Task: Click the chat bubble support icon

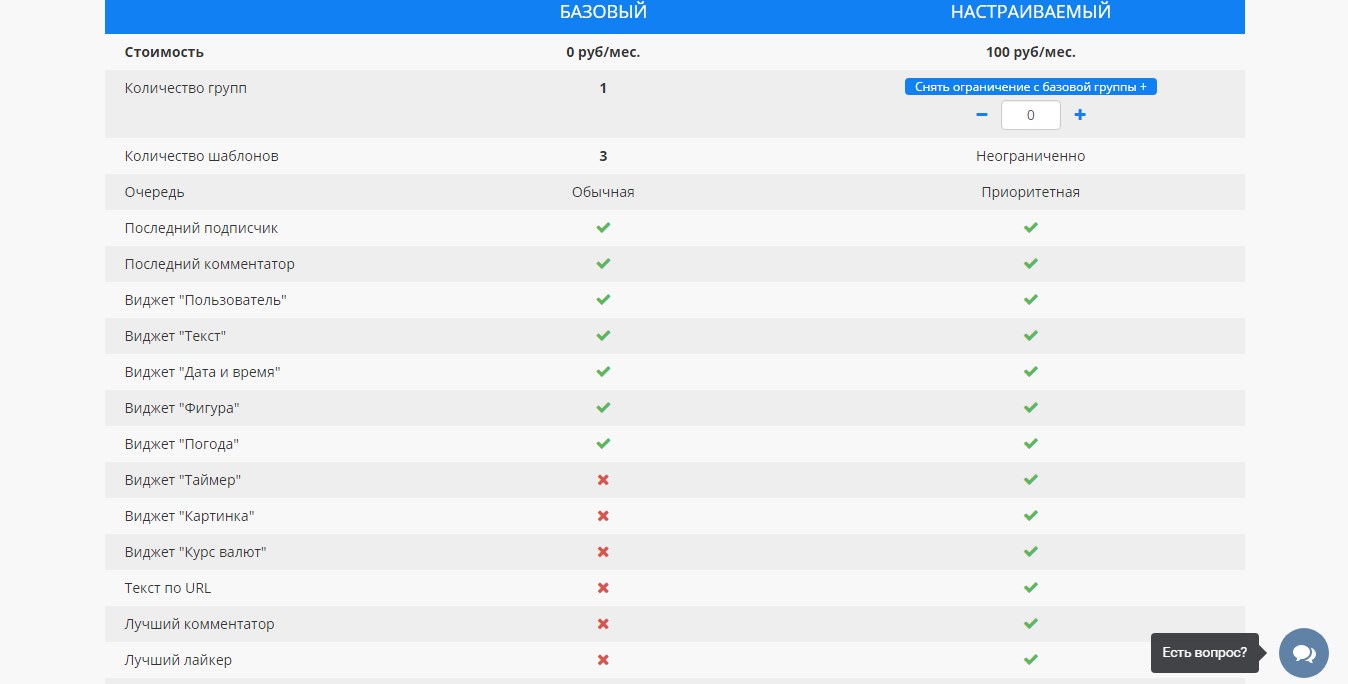Action: point(1303,653)
